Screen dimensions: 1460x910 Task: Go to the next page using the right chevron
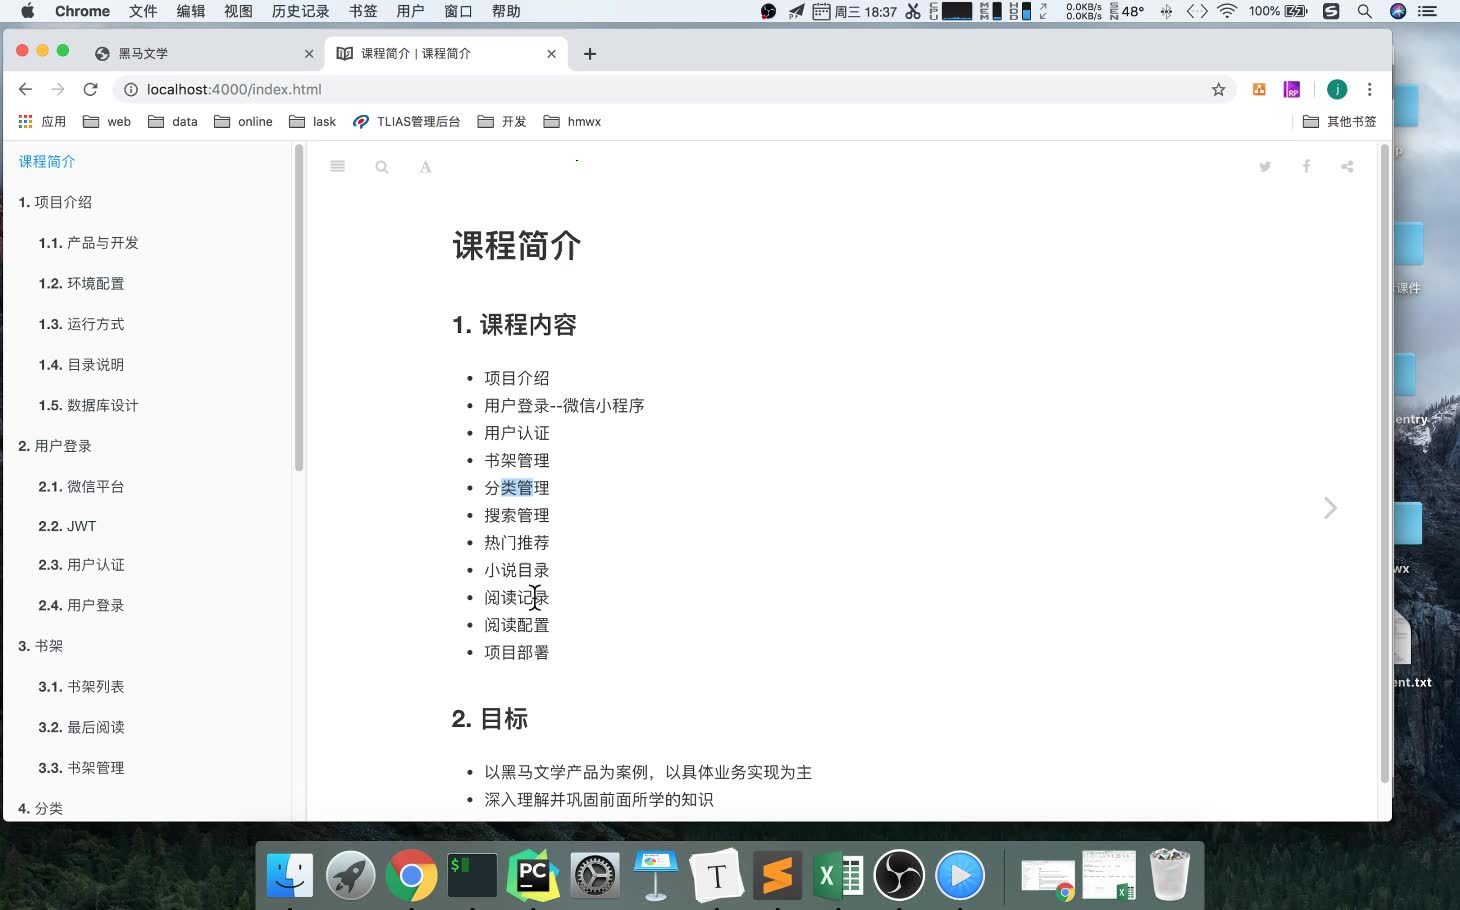coord(1330,508)
